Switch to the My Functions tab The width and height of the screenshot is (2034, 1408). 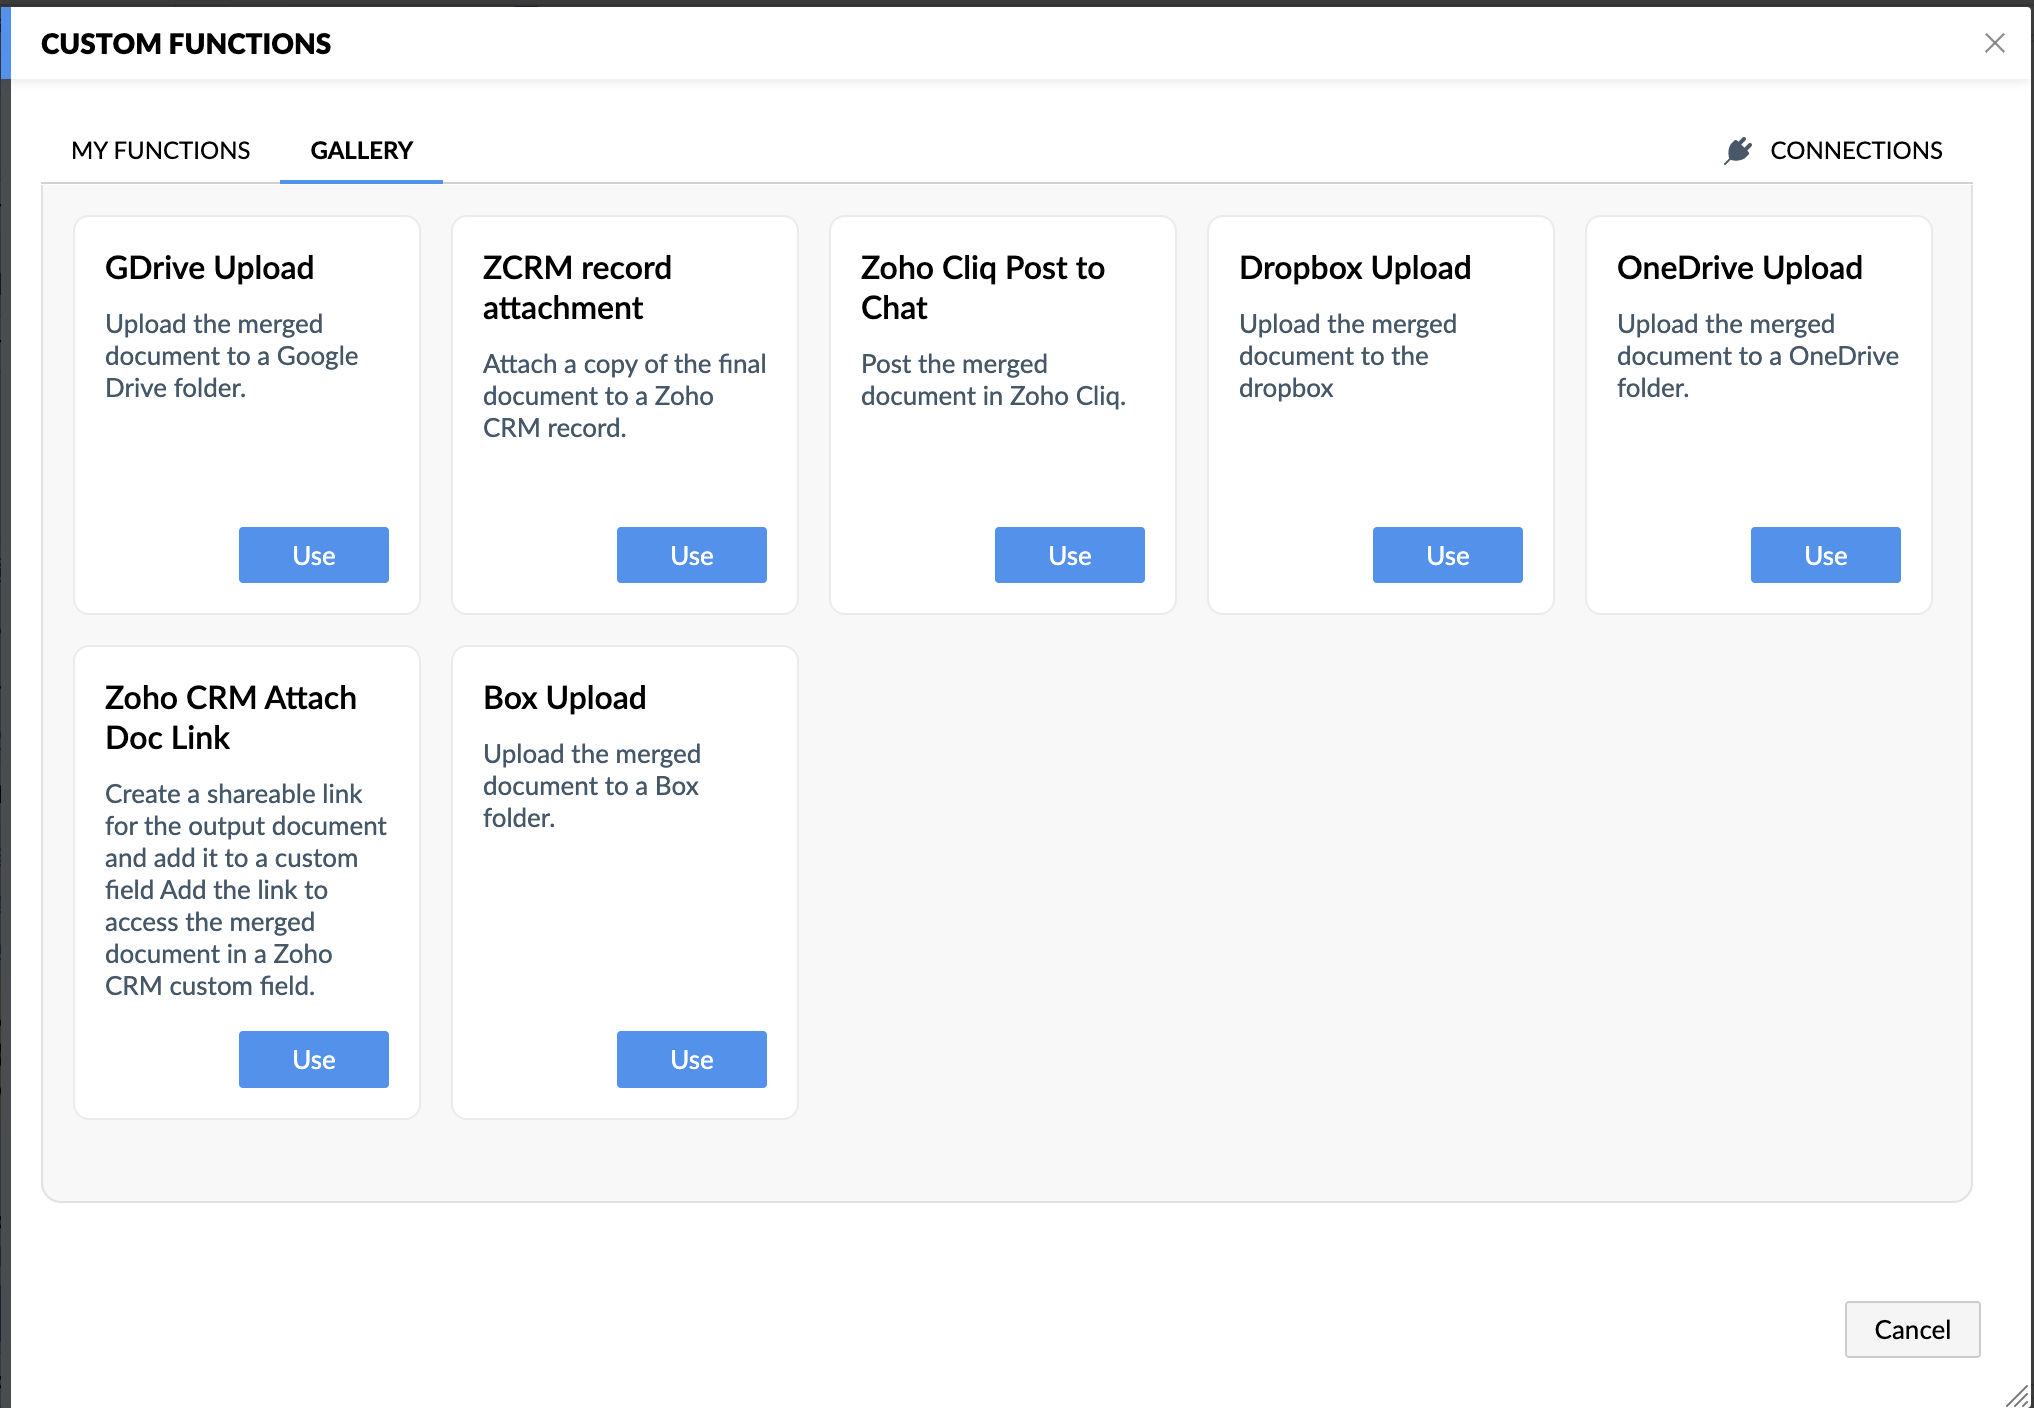point(160,150)
